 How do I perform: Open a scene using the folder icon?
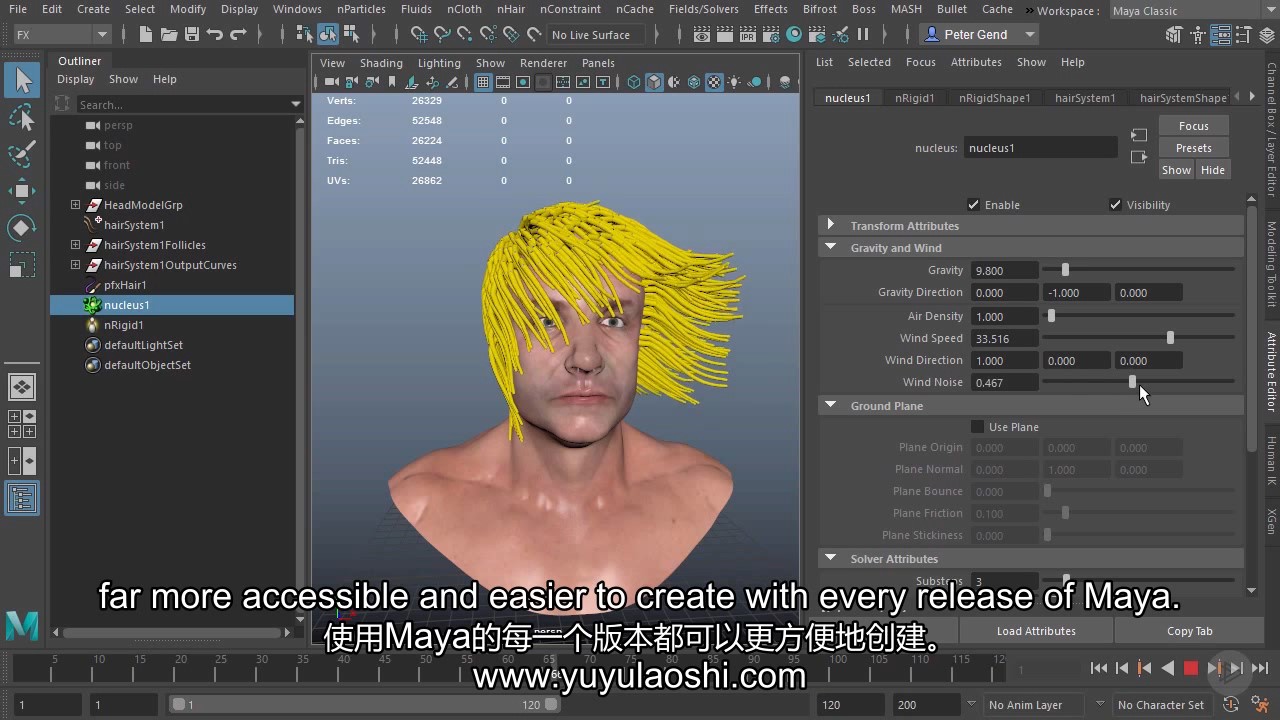click(x=169, y=34)
